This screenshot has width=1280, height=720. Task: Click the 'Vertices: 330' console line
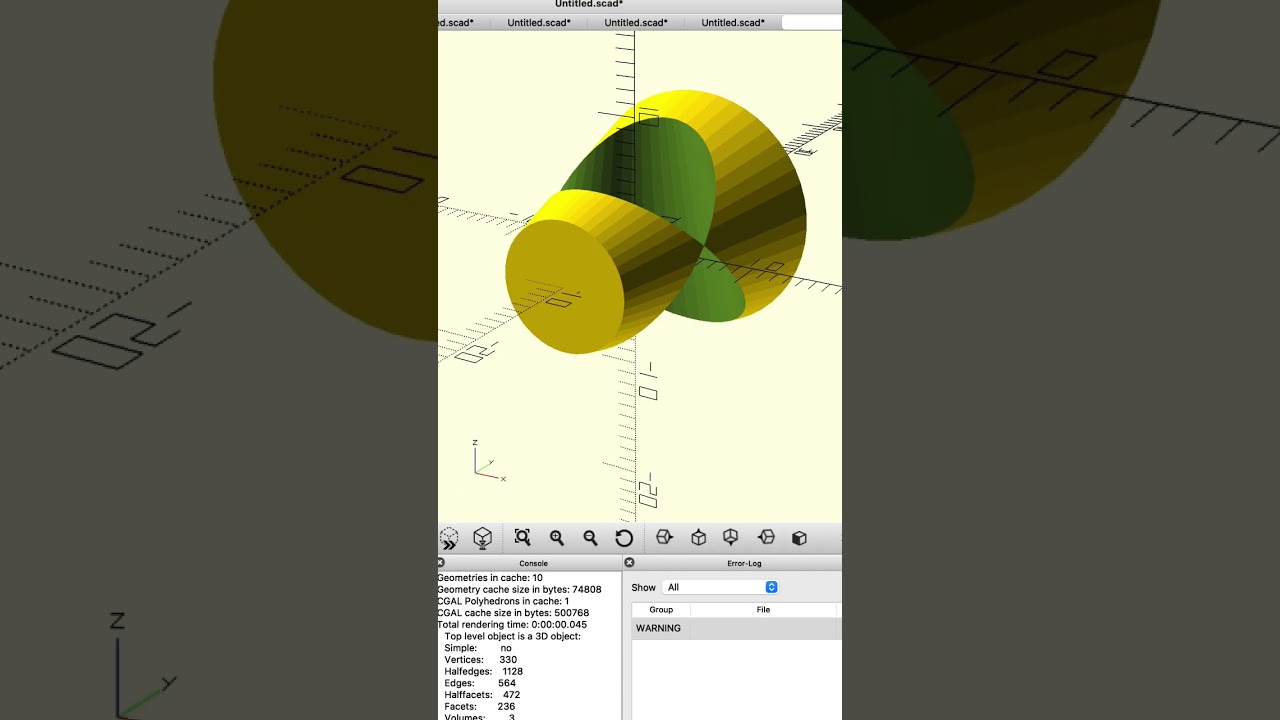[481, 660]
